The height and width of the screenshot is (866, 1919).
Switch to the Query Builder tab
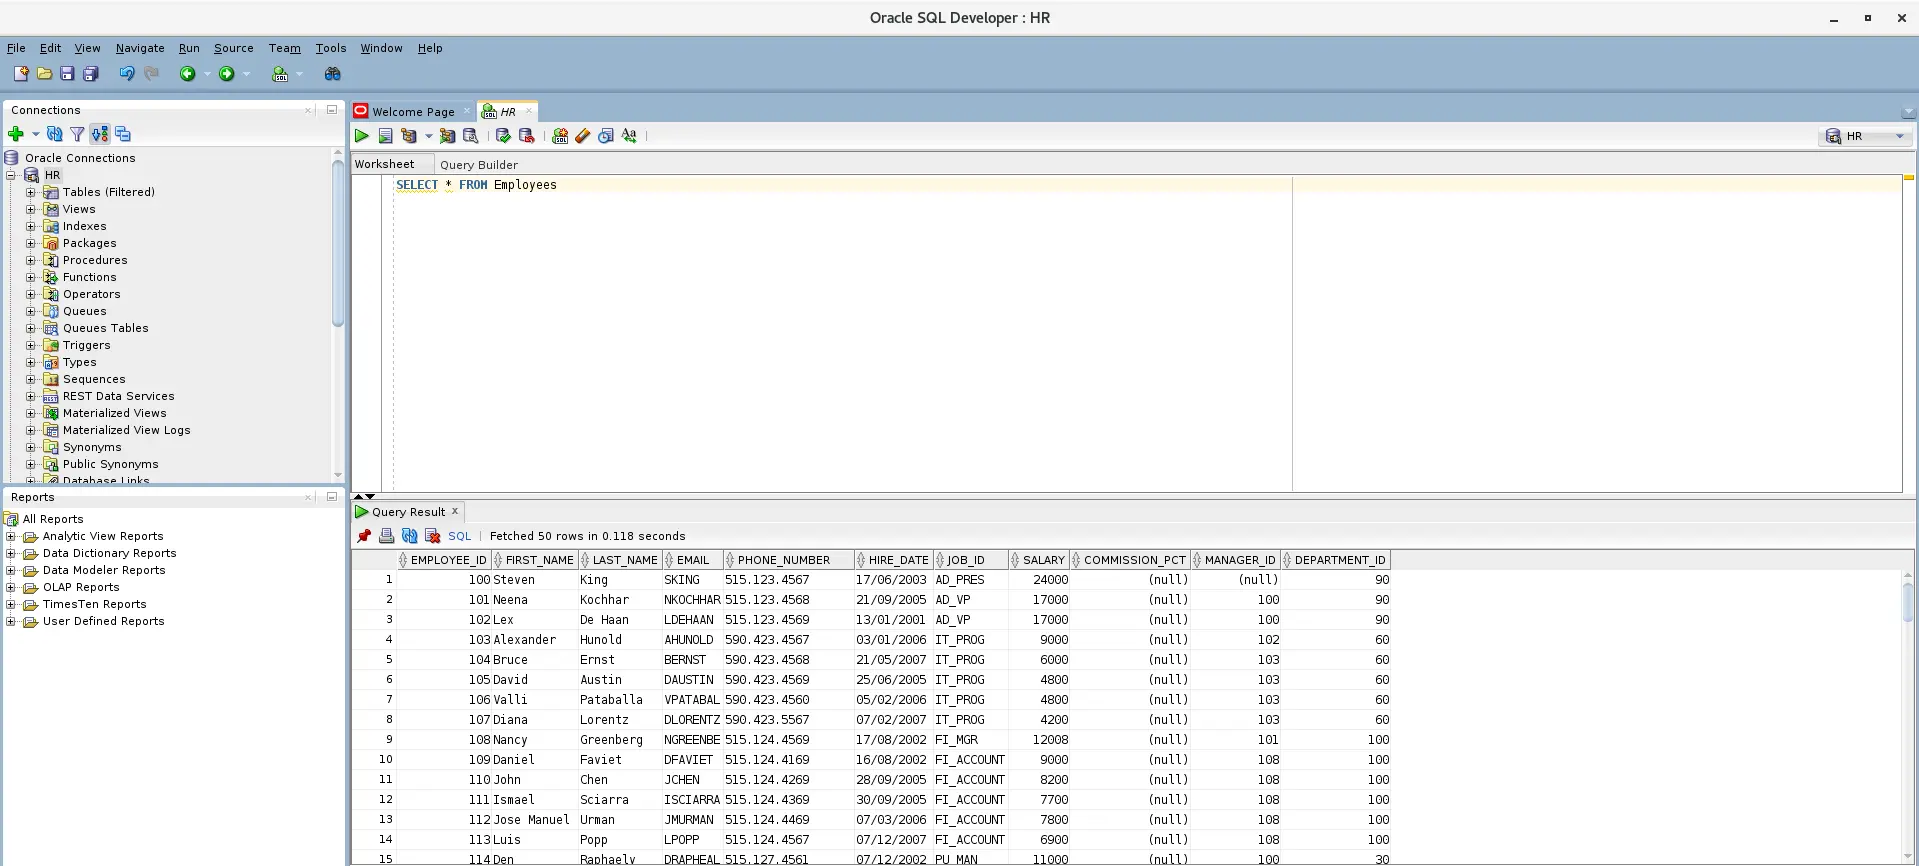tap(478, 165)
